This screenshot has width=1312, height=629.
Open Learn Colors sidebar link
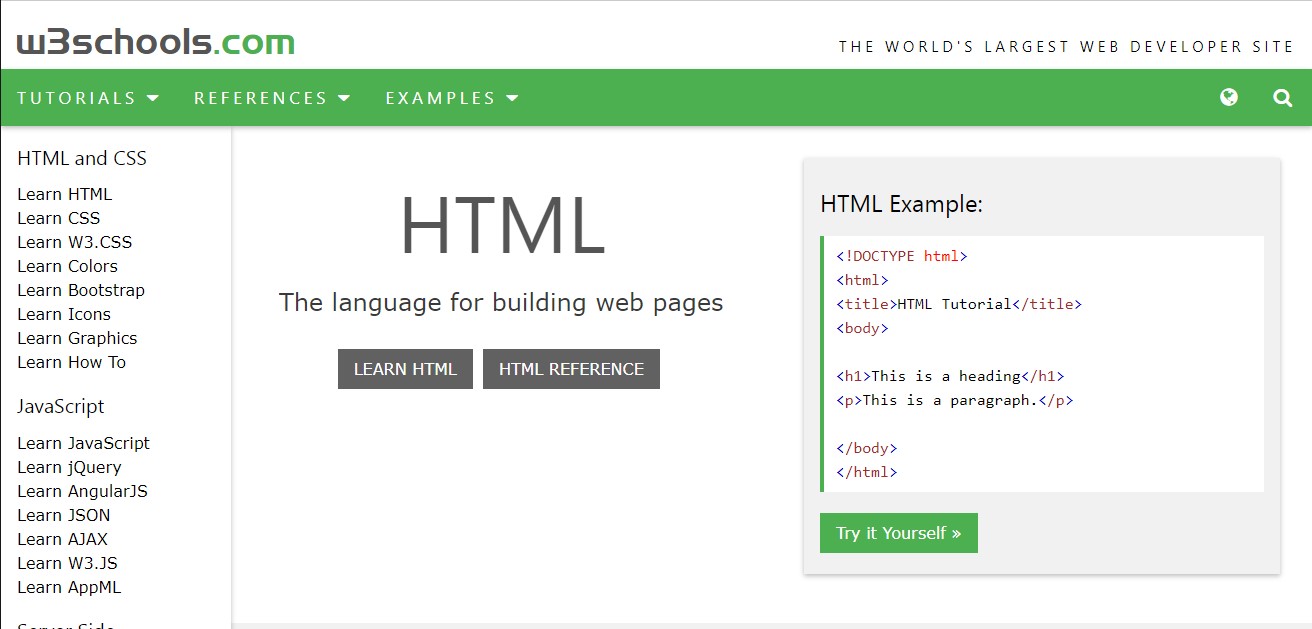click(67, 266)
